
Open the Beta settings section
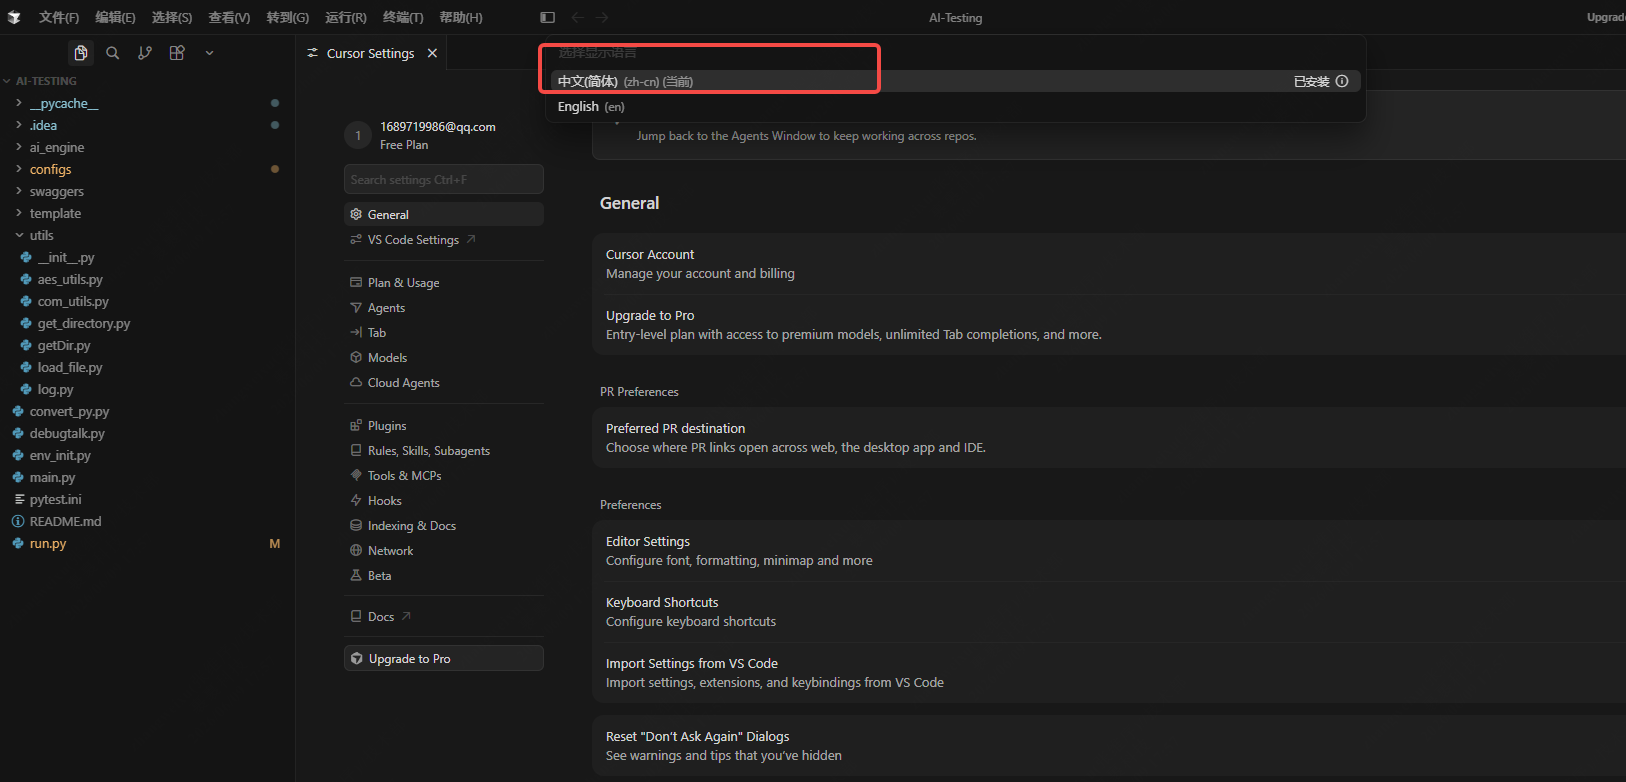click(444, 576)
